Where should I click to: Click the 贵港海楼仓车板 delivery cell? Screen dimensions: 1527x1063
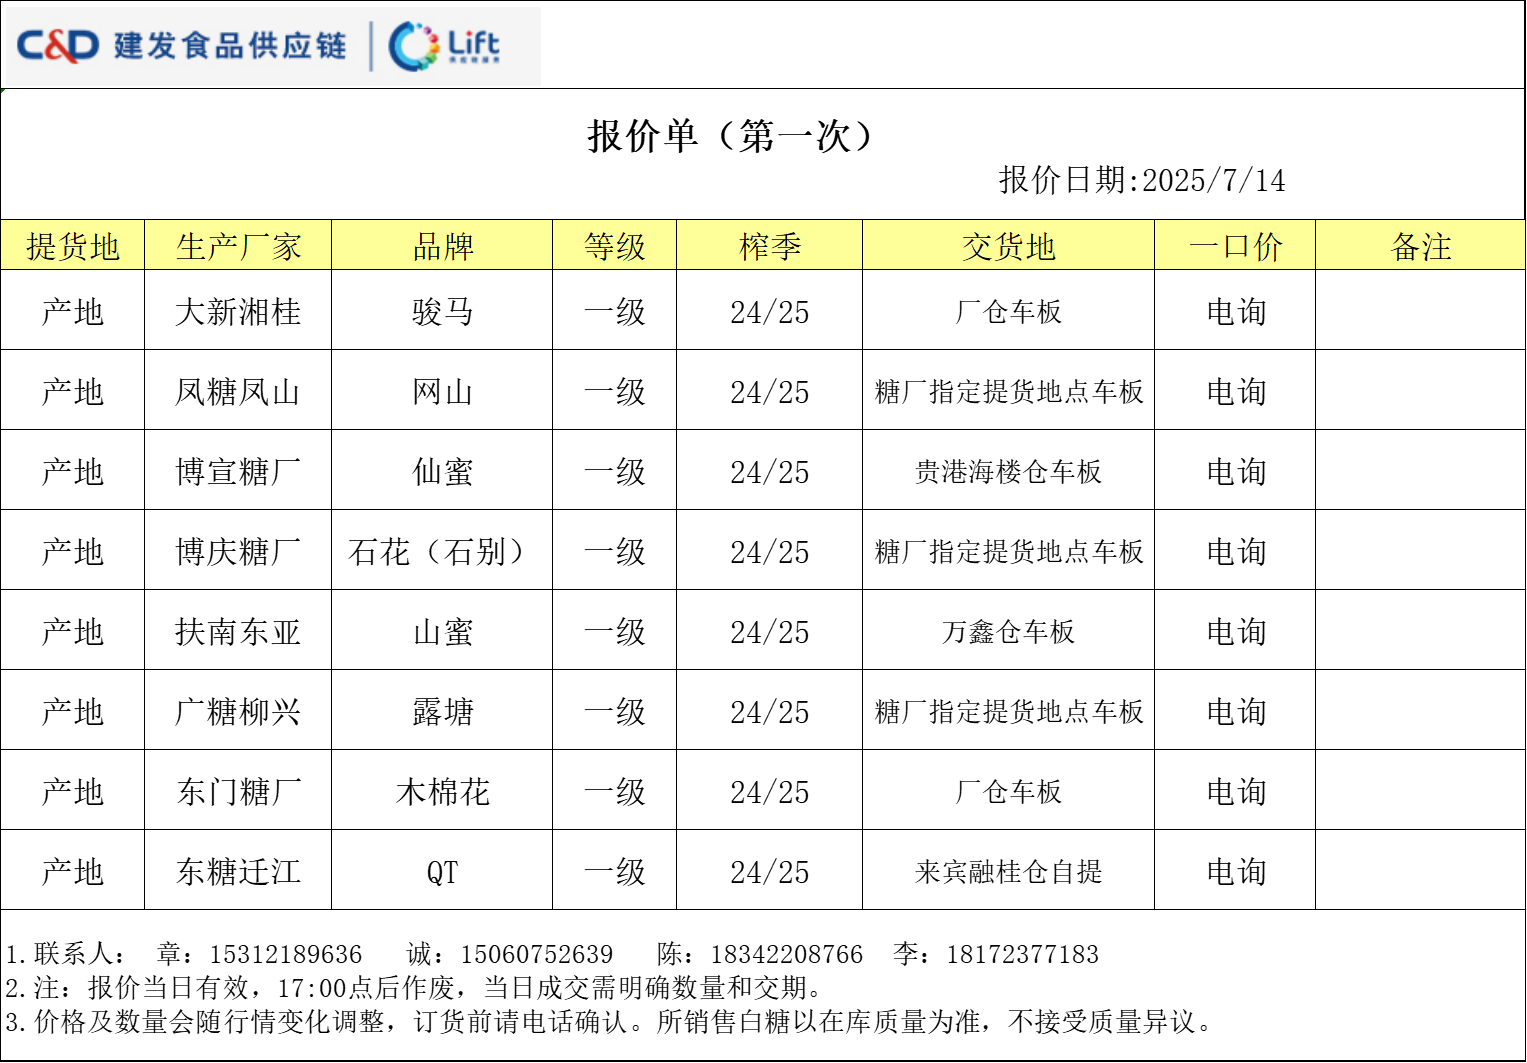1008,472
